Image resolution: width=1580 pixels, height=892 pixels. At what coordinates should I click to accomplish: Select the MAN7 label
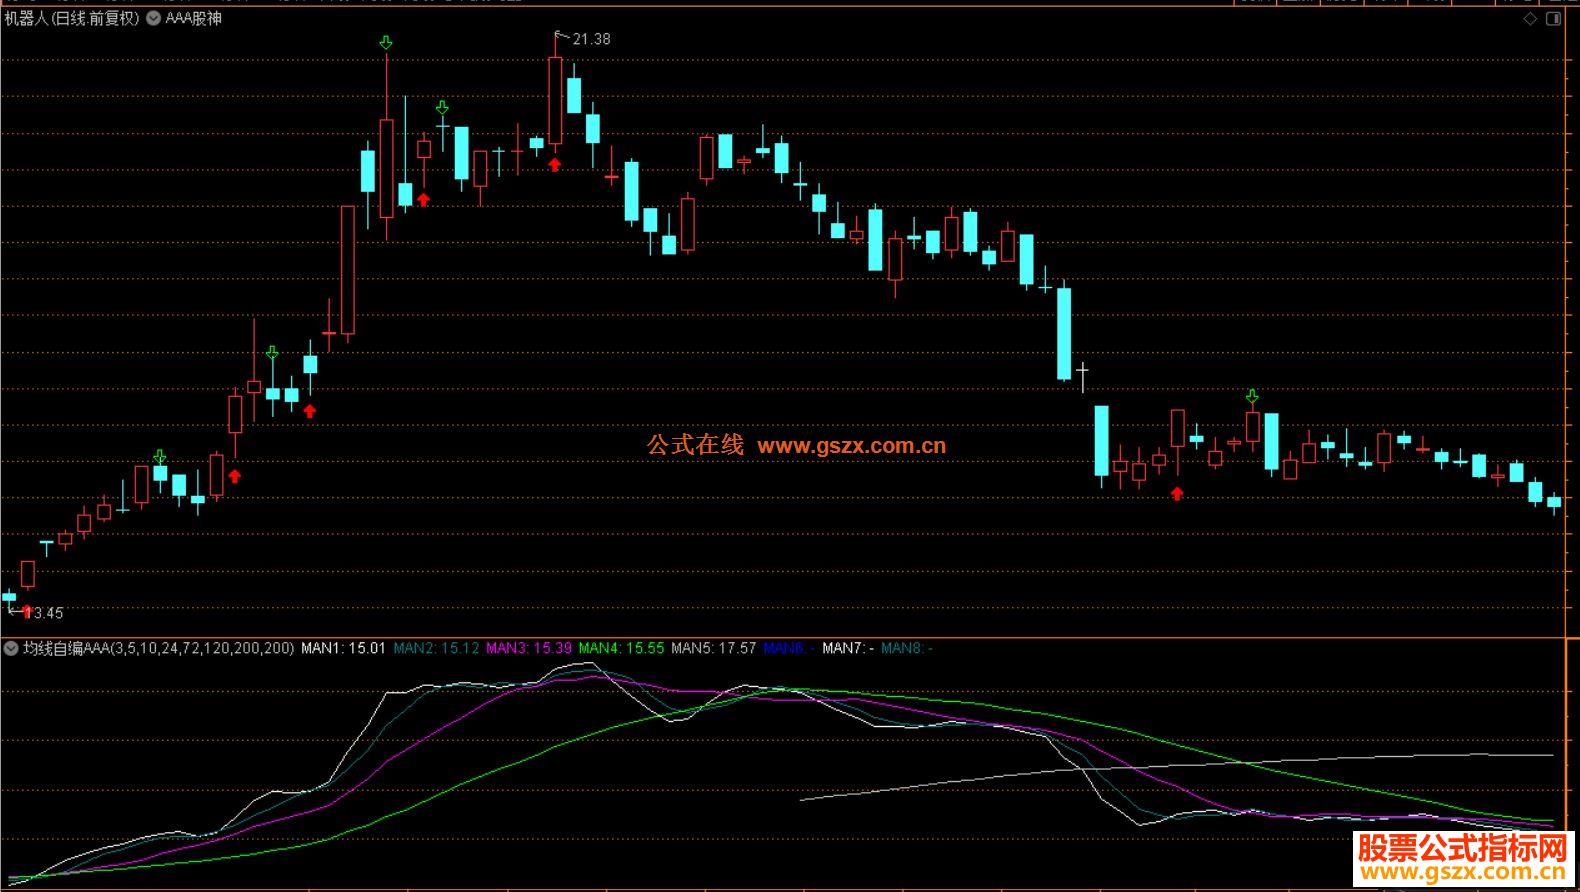(x=848, y=648)
